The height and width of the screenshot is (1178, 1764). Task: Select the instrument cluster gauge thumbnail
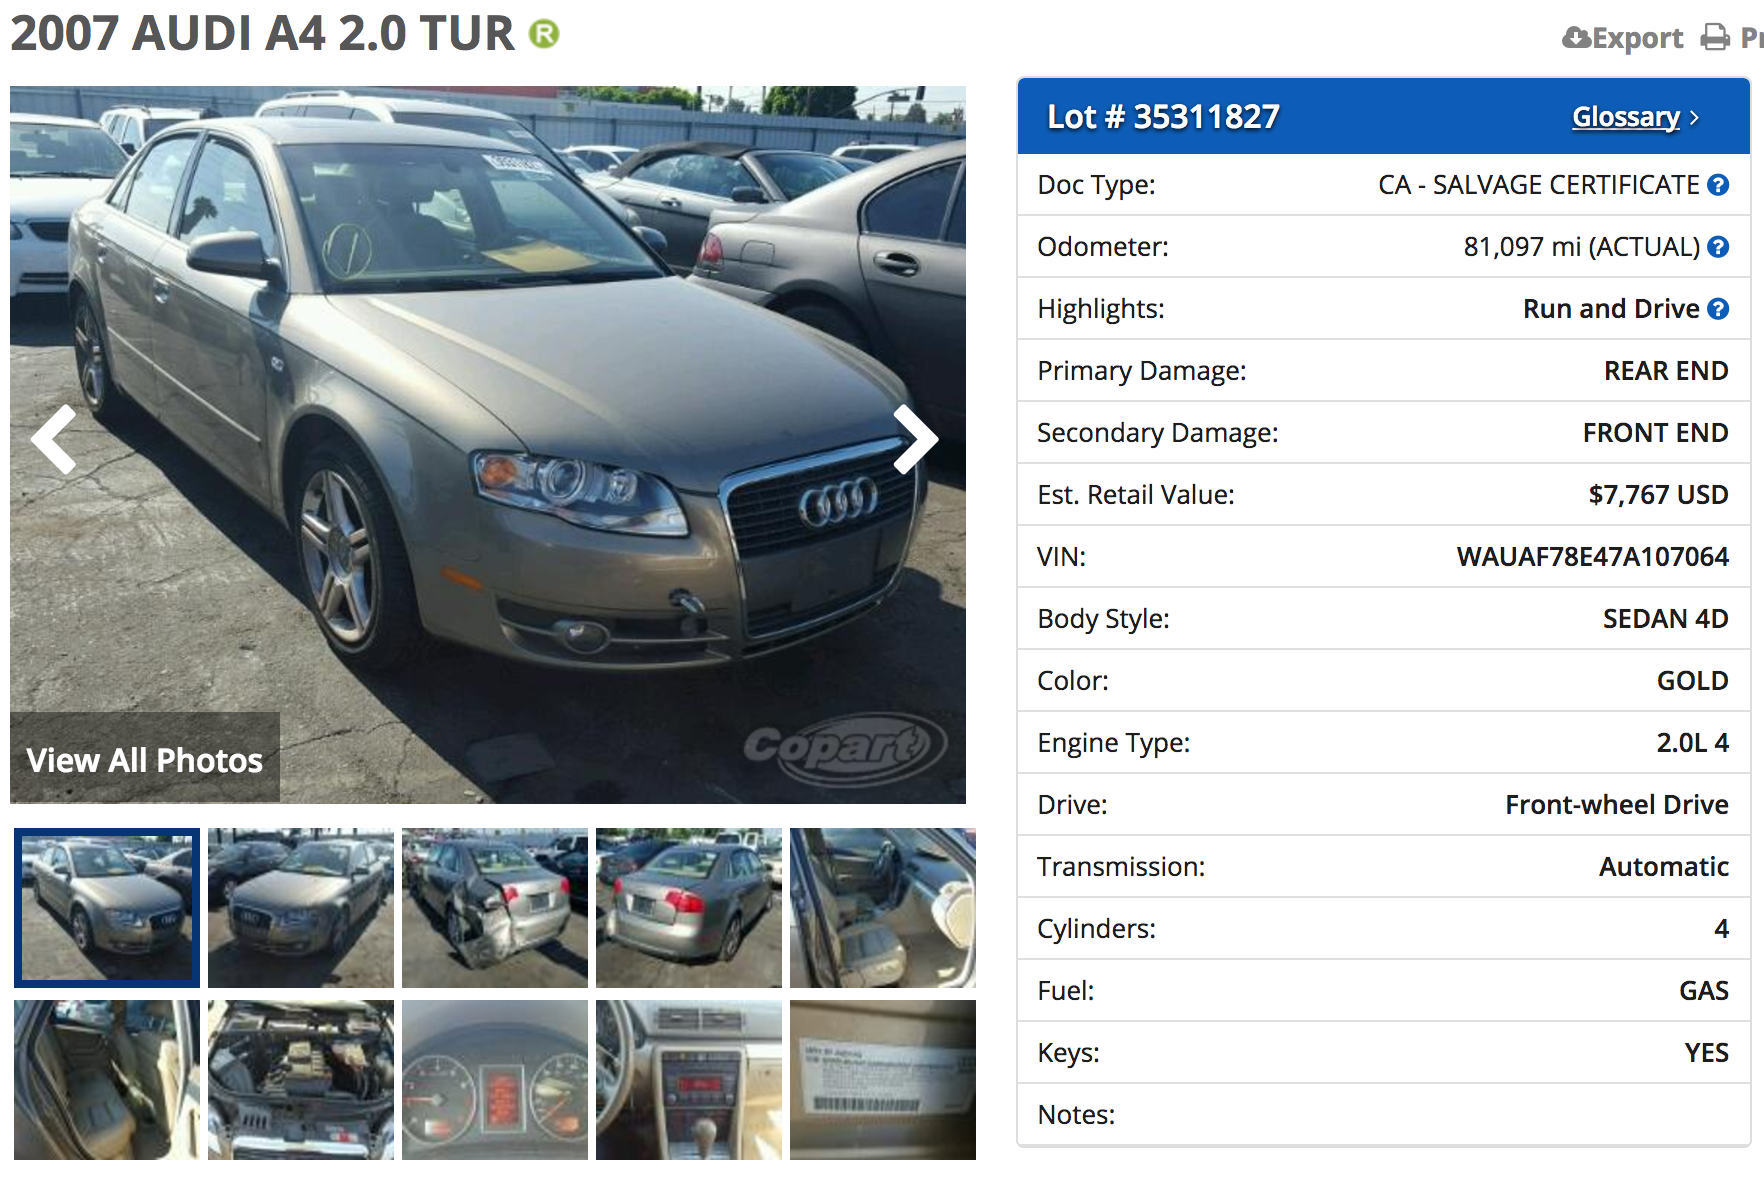pos(495,1080)
